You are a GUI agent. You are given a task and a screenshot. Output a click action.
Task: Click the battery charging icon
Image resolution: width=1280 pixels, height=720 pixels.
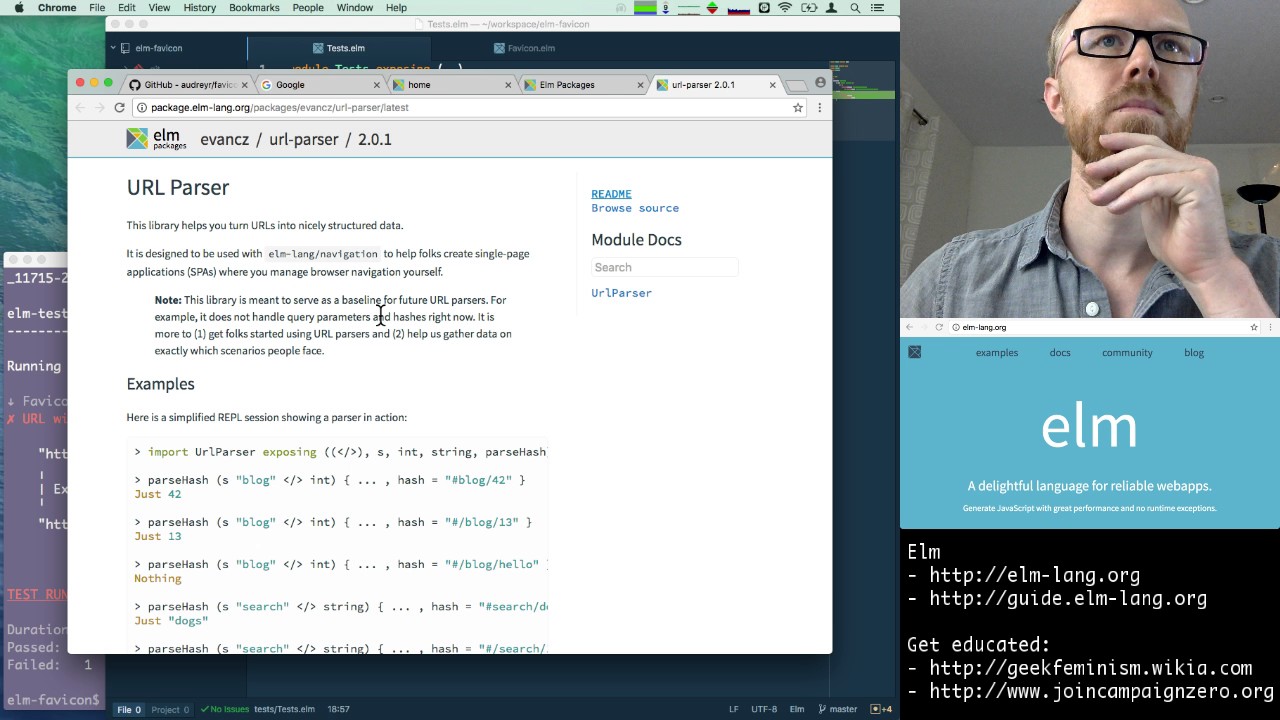pos(808,7)
